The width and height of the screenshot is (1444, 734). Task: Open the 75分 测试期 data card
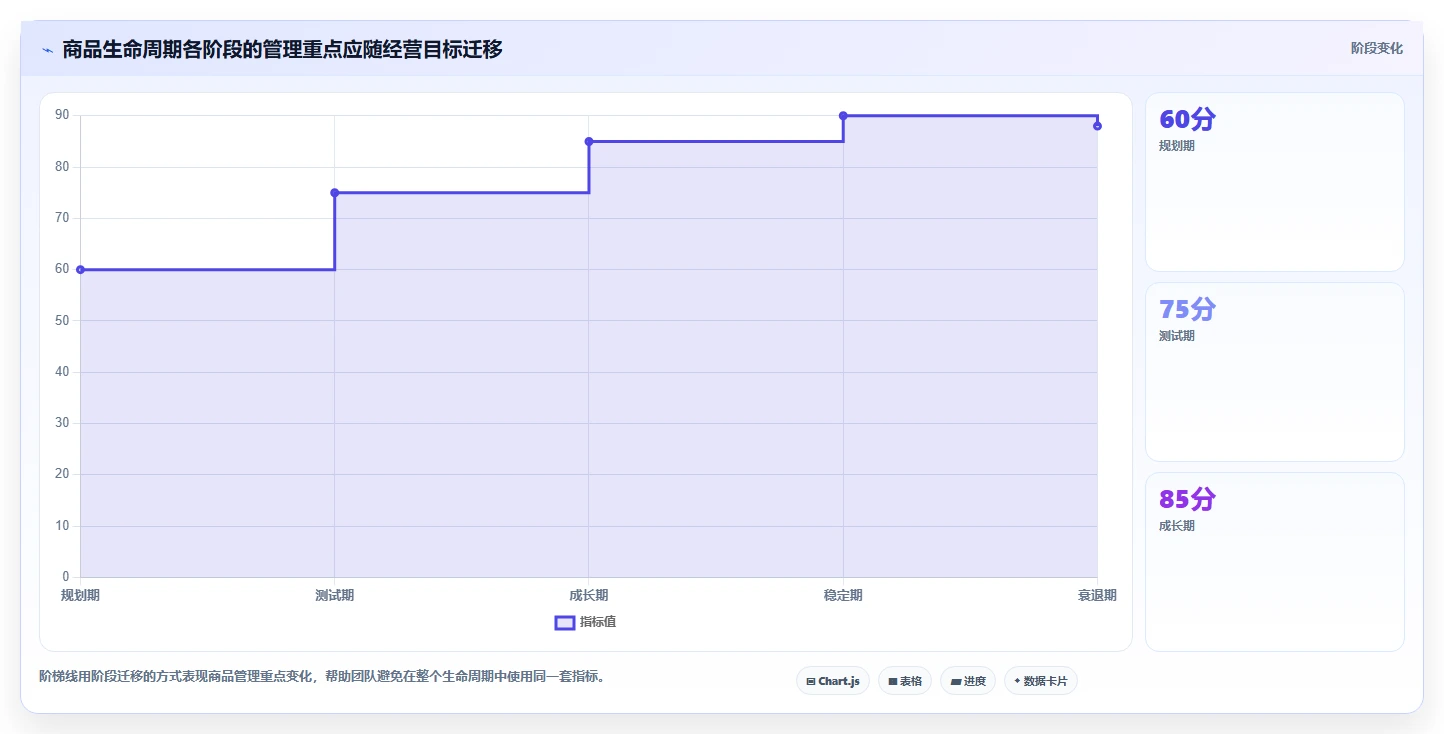pyautogui.click(x=1274, y=372)
